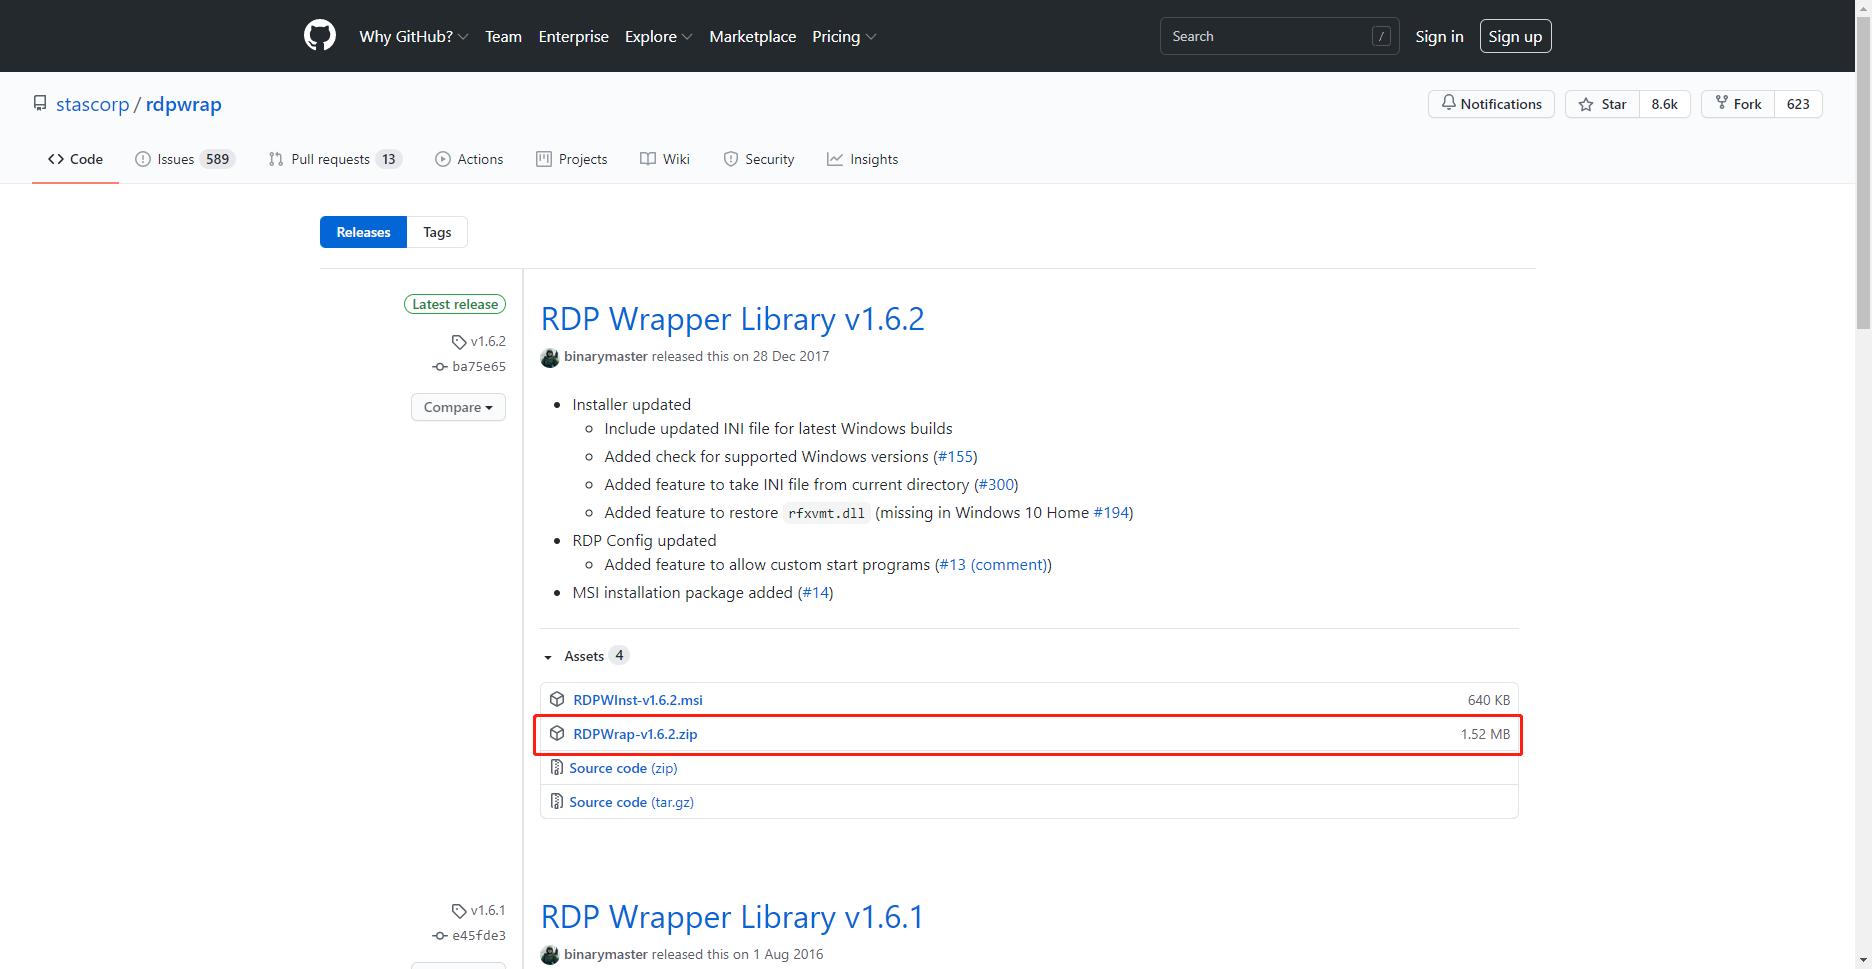Download RDPWInst-v1.6.2.msi
The height and width of the screenshot is (969, 1872).
[638, 700]
